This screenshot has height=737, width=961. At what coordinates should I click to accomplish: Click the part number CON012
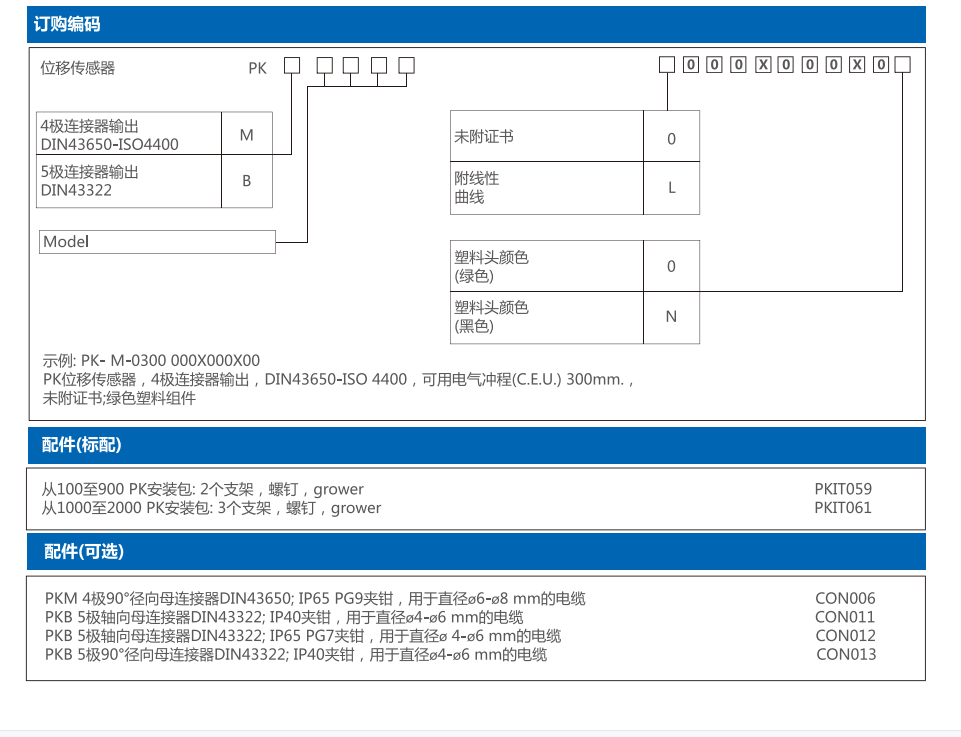(845, 636)
